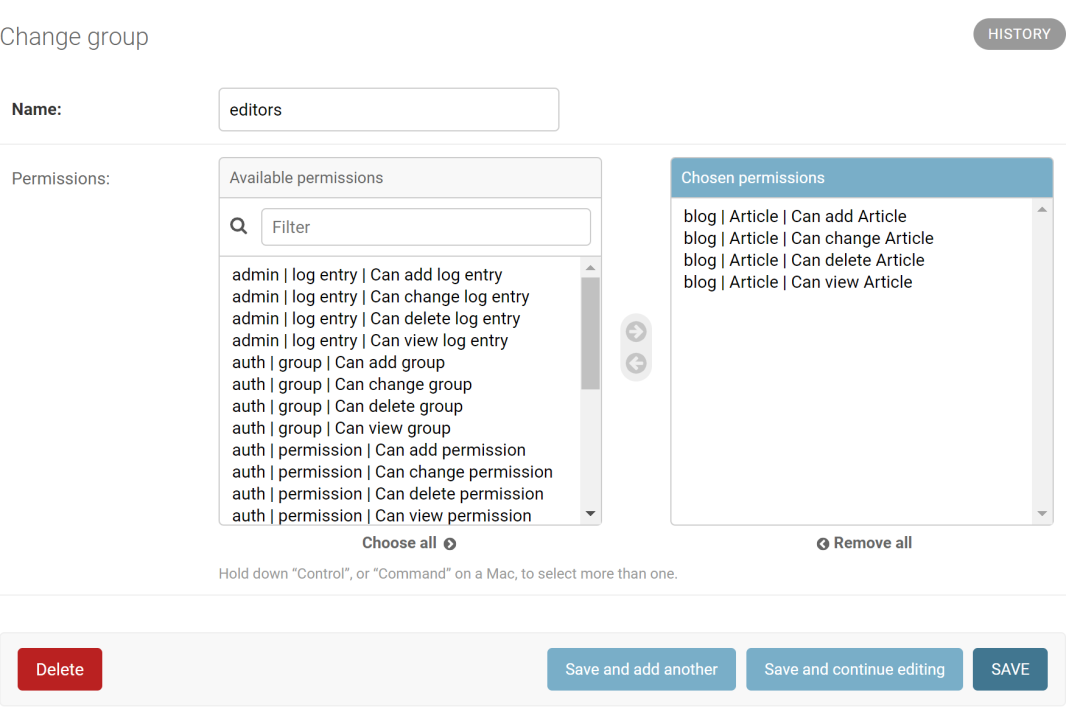Select chosen 'Can add Article' permission
Image resolution: width=1080 pixels, height=721 pixels.
(795, 216)
